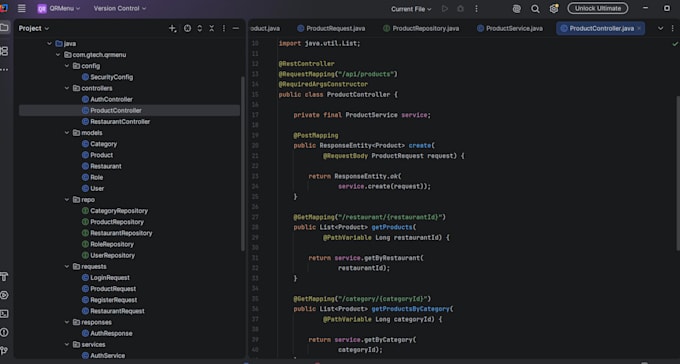
Task: Debug the current file with bug icon
Action: pos(461,9)
